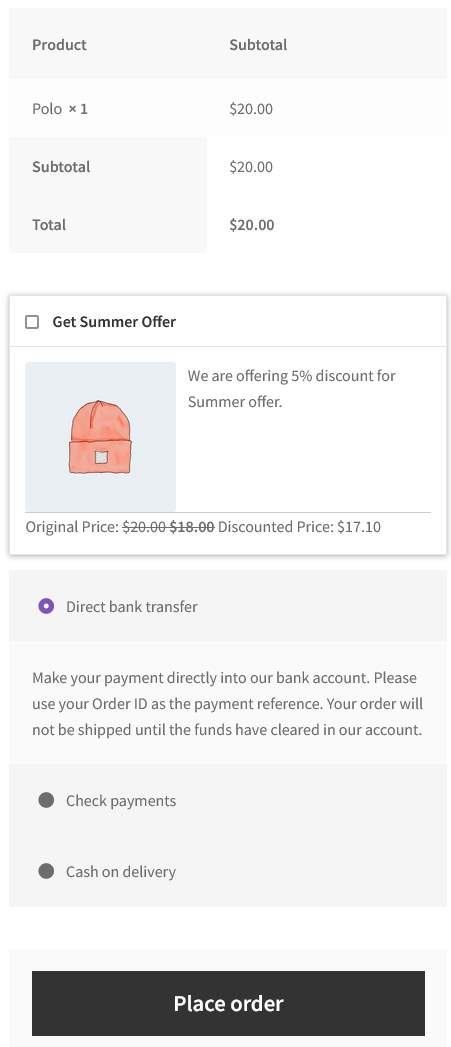
Task: Open the orange beanie product image
Action: click(x=100, y=437)
